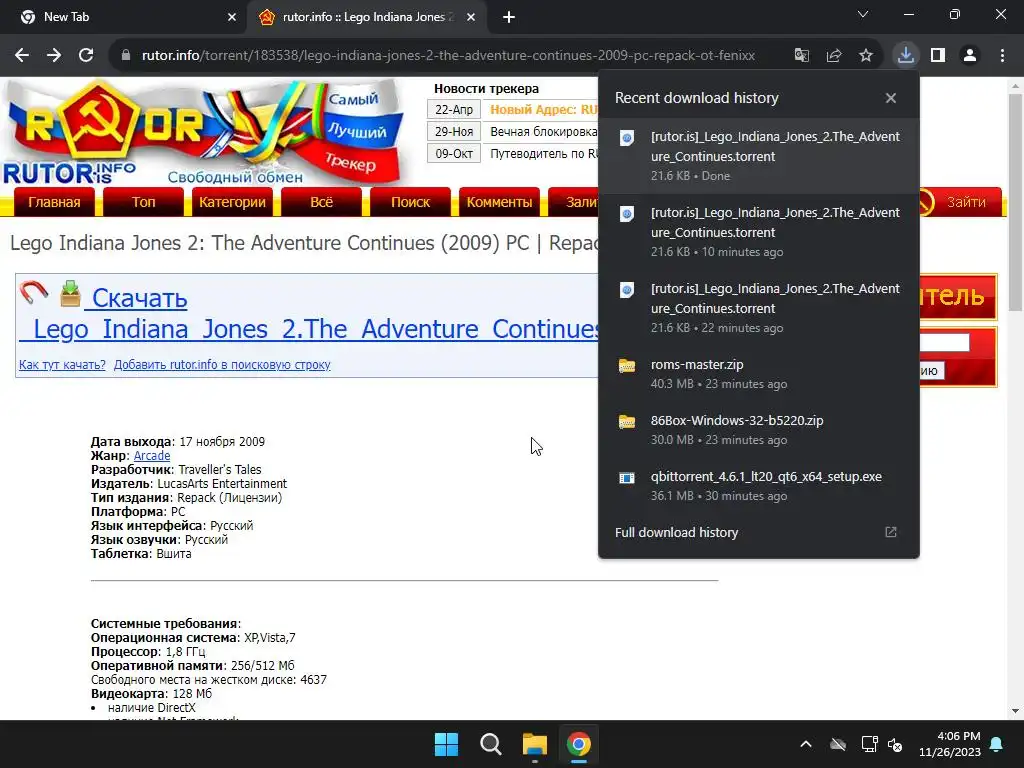1024x768 pixels.
Task: Click the network display tray icon
Action: [x=869, y=744]
